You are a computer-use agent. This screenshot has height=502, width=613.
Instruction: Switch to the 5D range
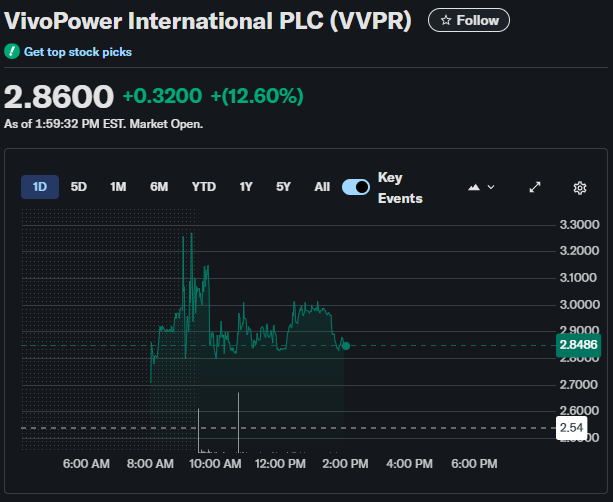[79, 187]
